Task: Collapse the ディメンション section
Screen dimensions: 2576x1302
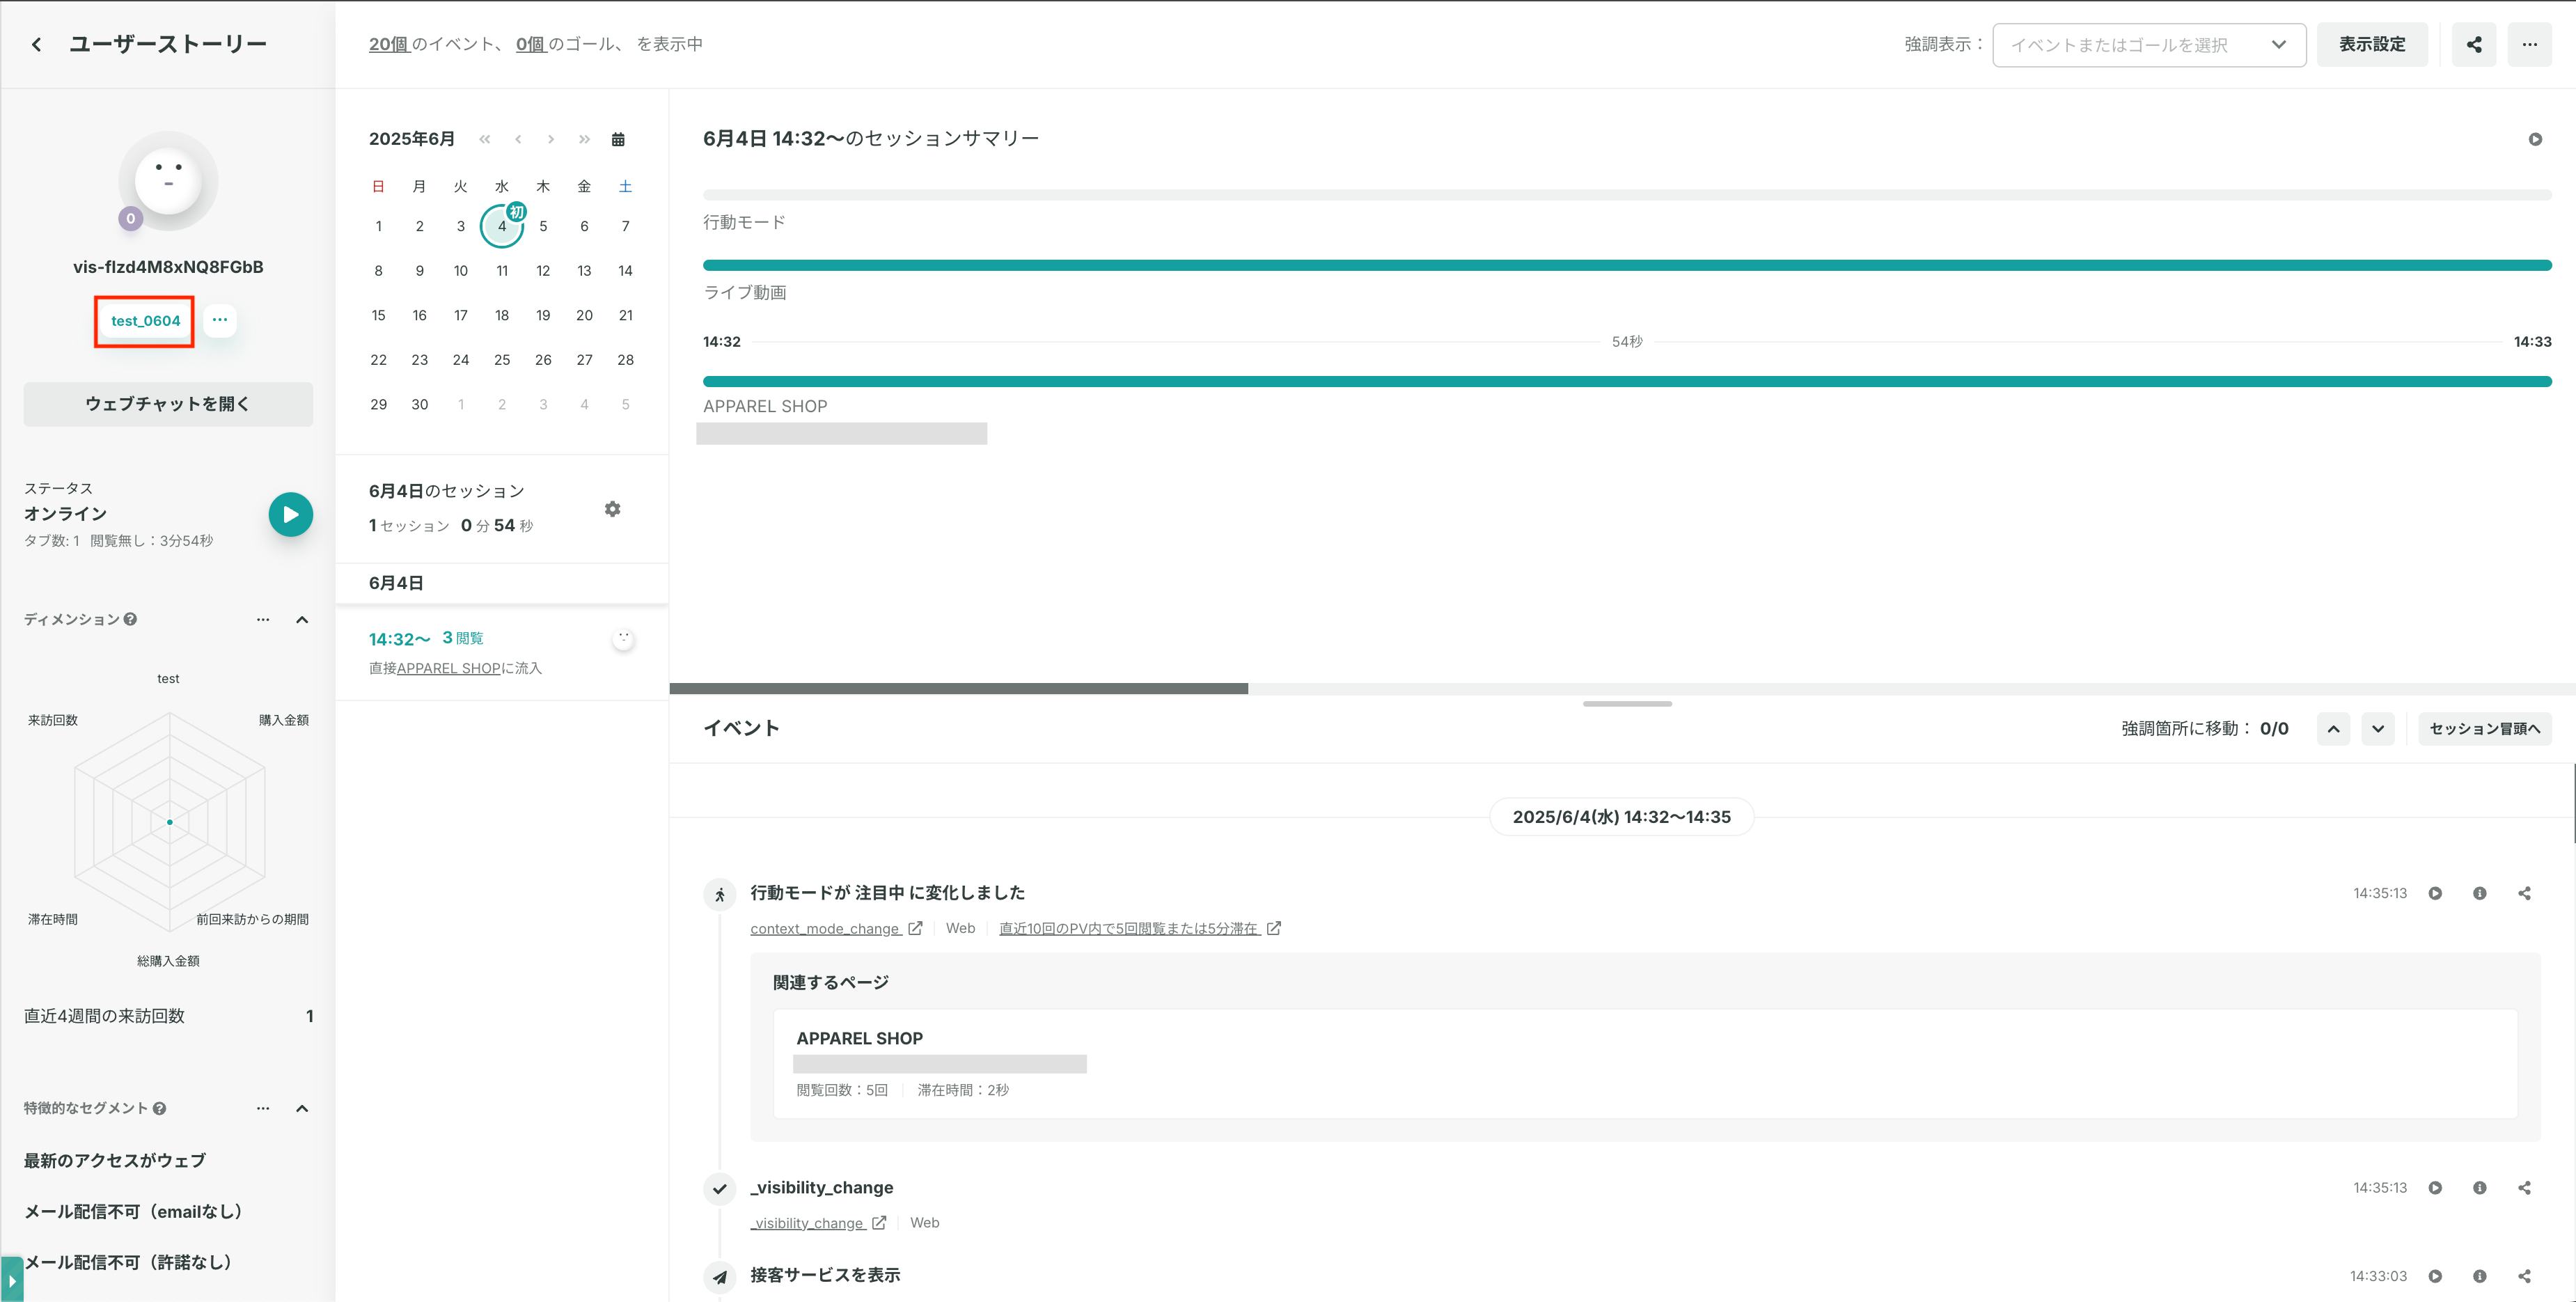Action: 302,619
